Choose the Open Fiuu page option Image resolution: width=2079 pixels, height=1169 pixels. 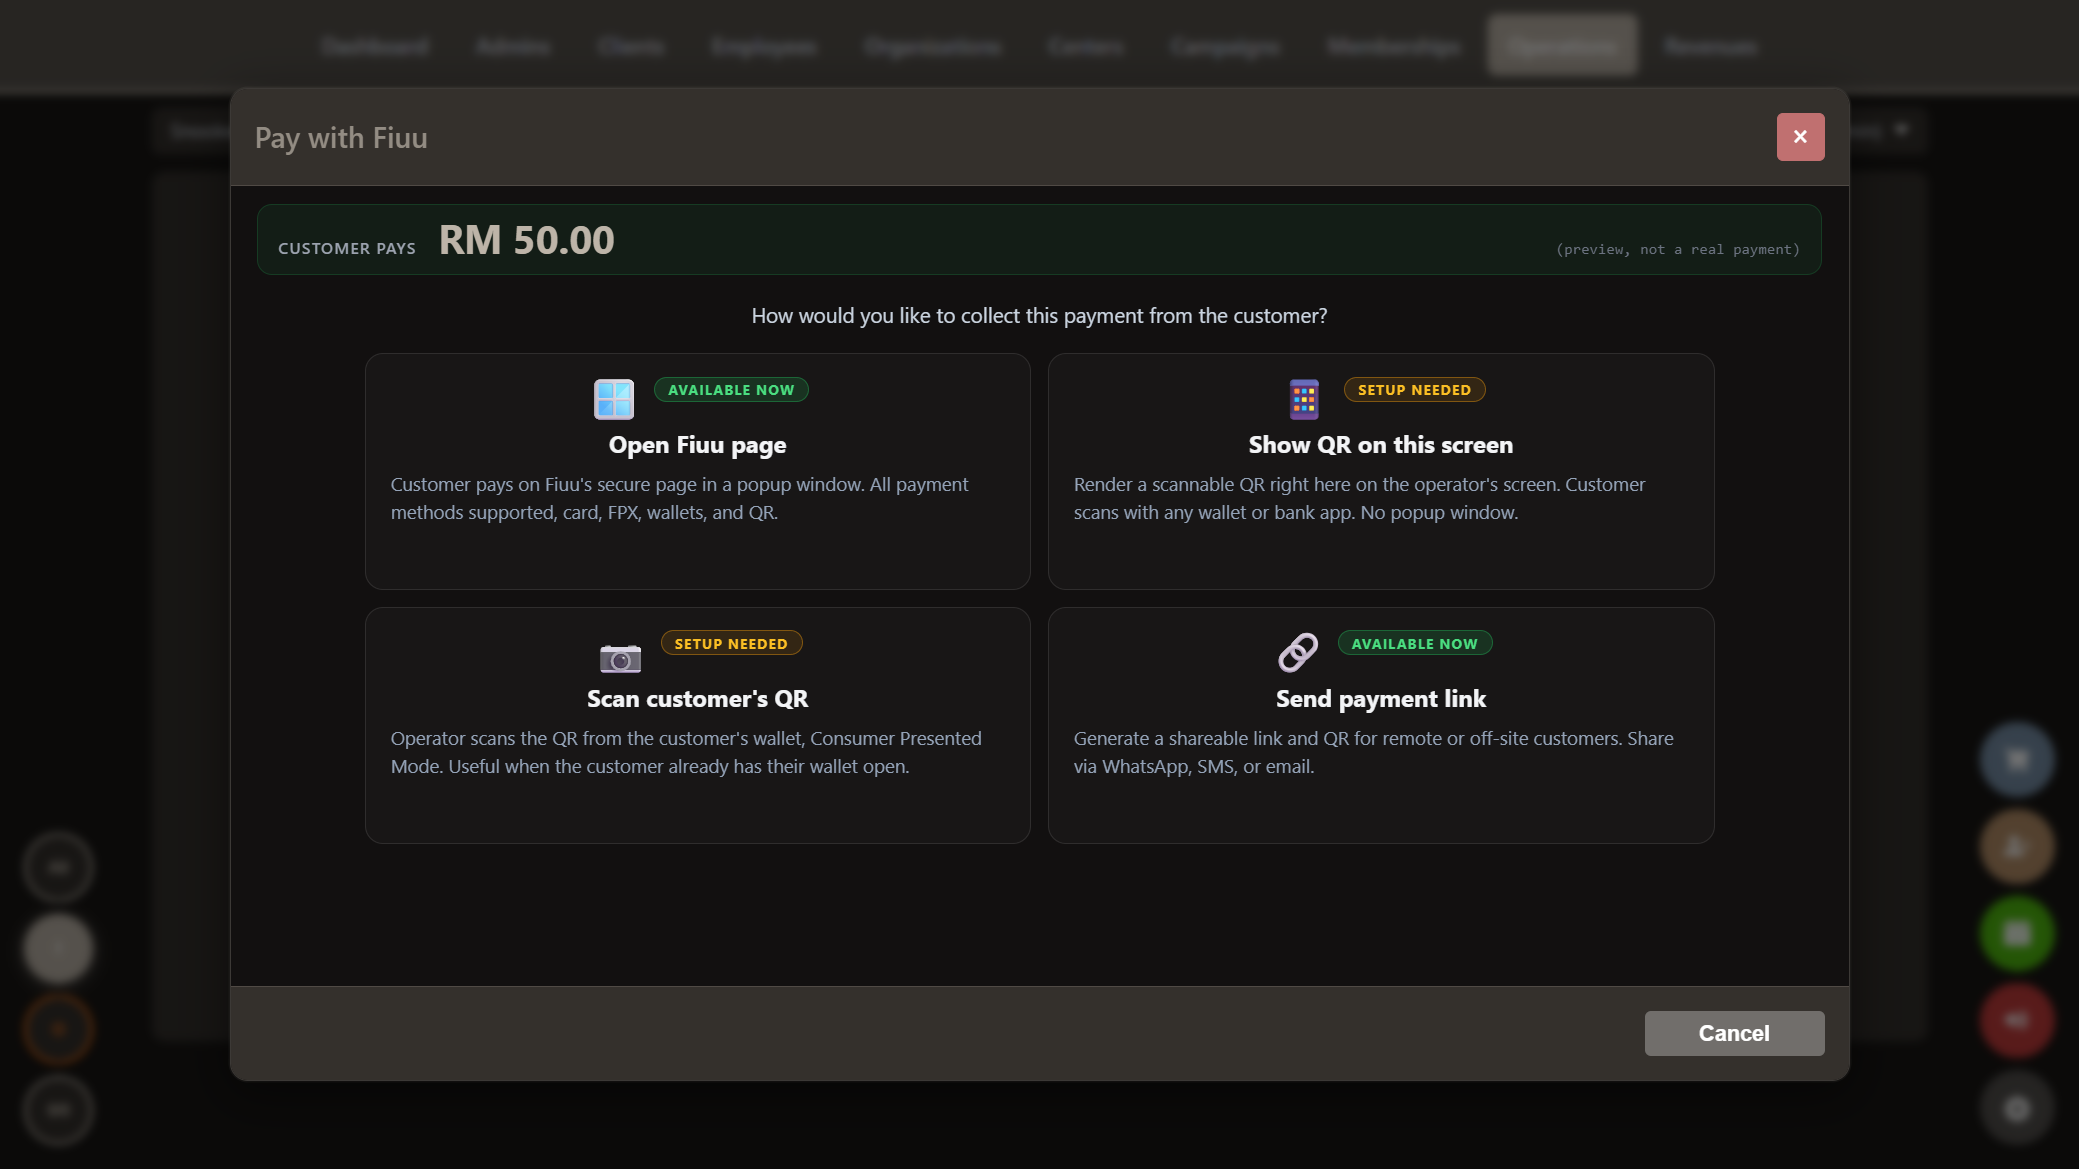(x=697, y=471)
